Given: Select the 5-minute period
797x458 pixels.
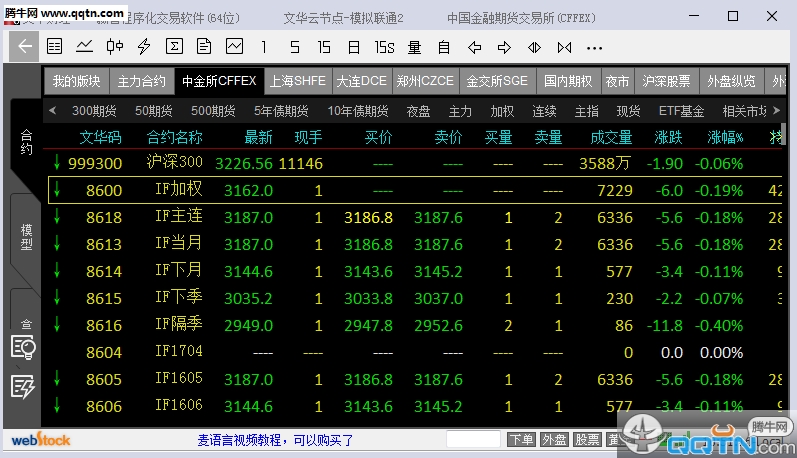Looking at the screenshot, I should click(x=294, y=47).
